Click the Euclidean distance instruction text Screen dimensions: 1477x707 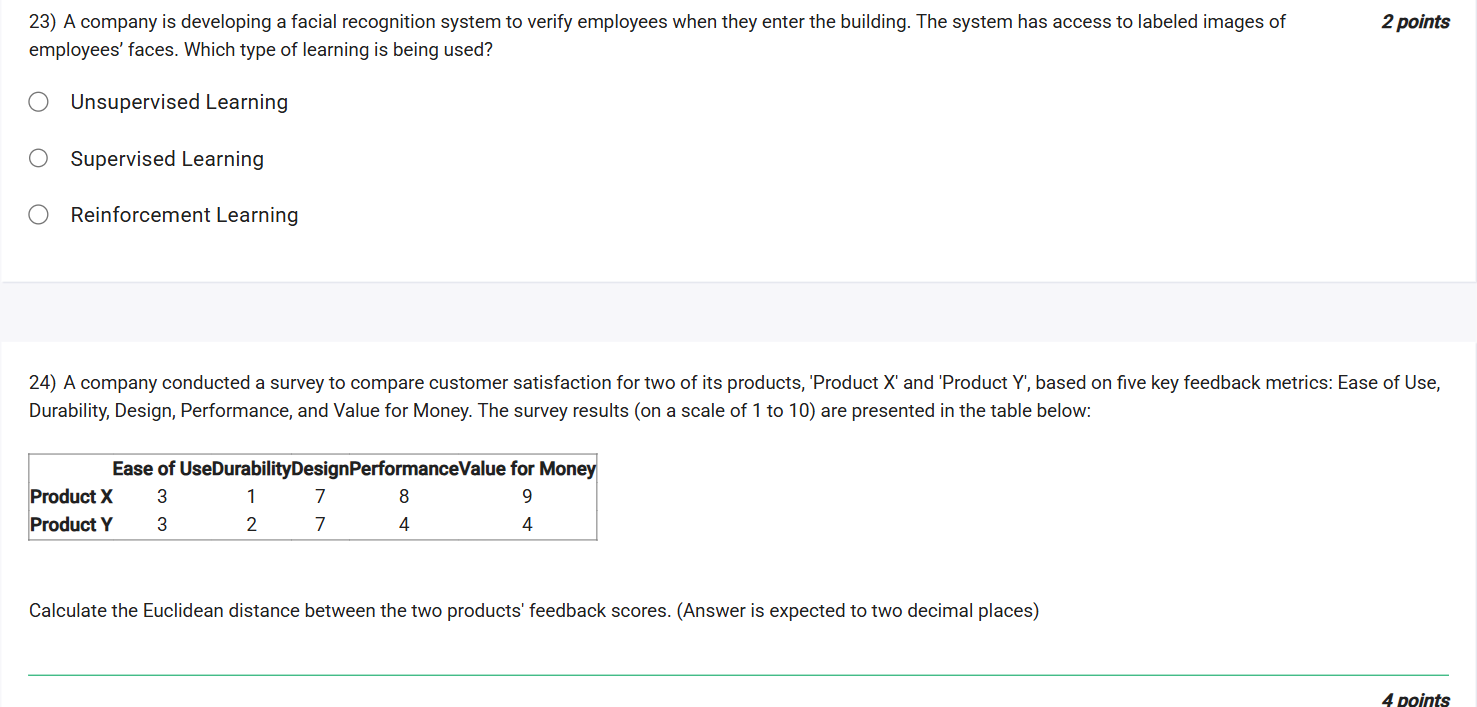coord(534,610)
